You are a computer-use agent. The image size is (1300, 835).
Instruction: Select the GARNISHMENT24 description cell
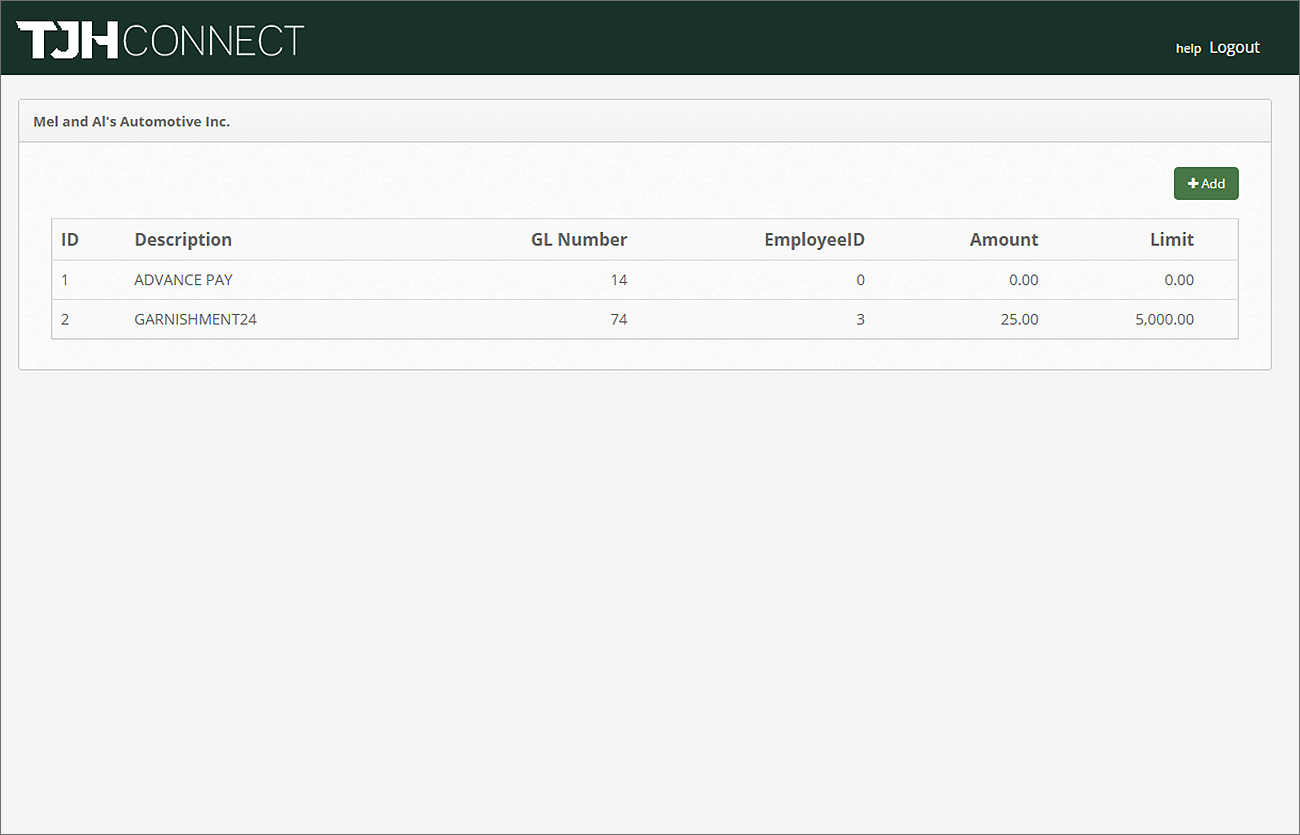click(x=196, y=320)
